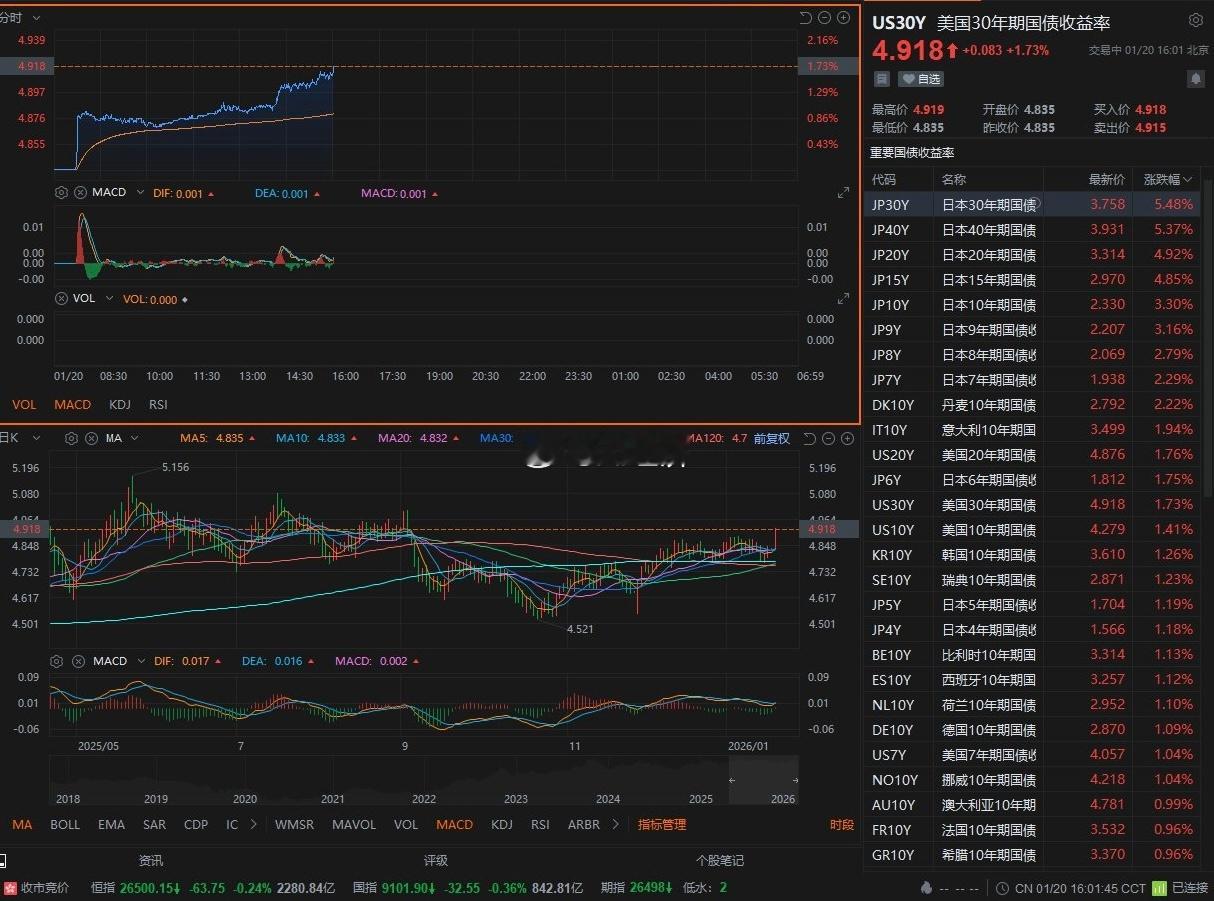Click the bell alert icon in the US30Y panel
This screenshot has height=901, width=1214.
pyautogui.click(x=1196, y=79)
